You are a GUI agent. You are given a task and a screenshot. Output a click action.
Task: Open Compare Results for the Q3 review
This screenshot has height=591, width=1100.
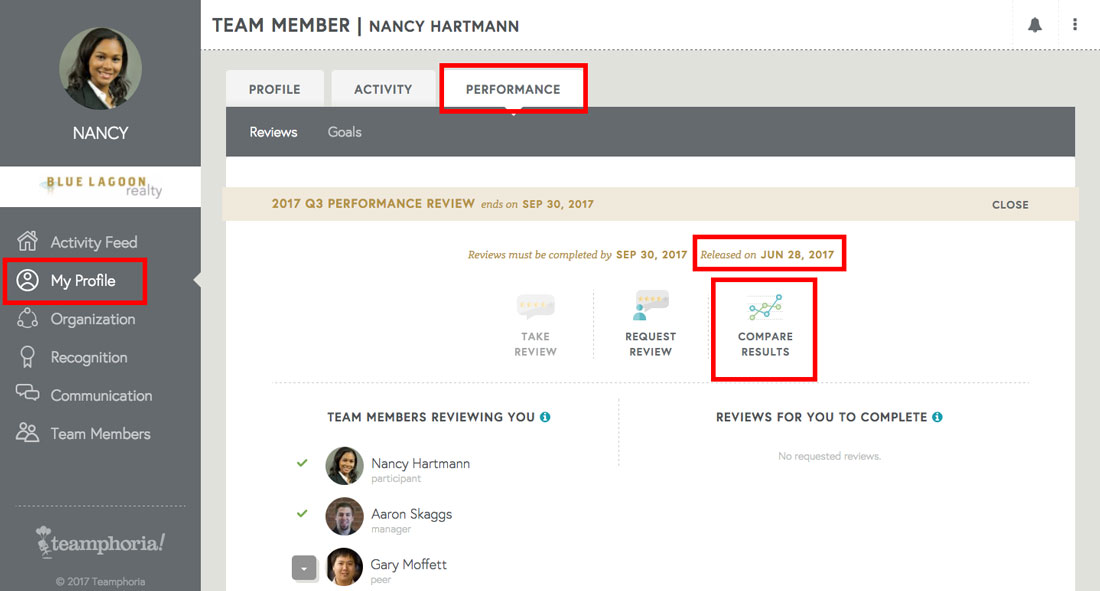pyautogui.click(x=764, y=320)
